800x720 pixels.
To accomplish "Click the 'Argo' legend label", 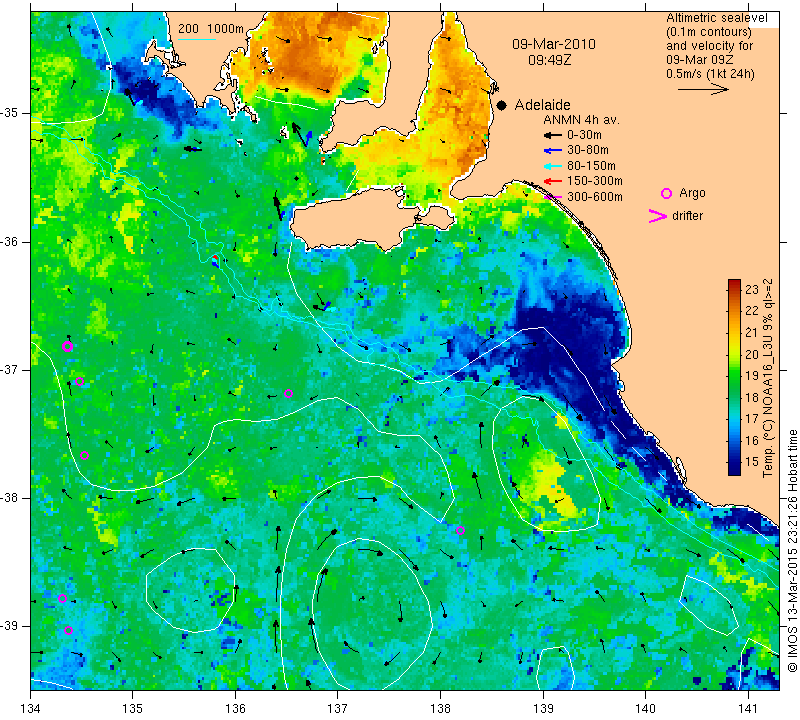I will [692, 193].
